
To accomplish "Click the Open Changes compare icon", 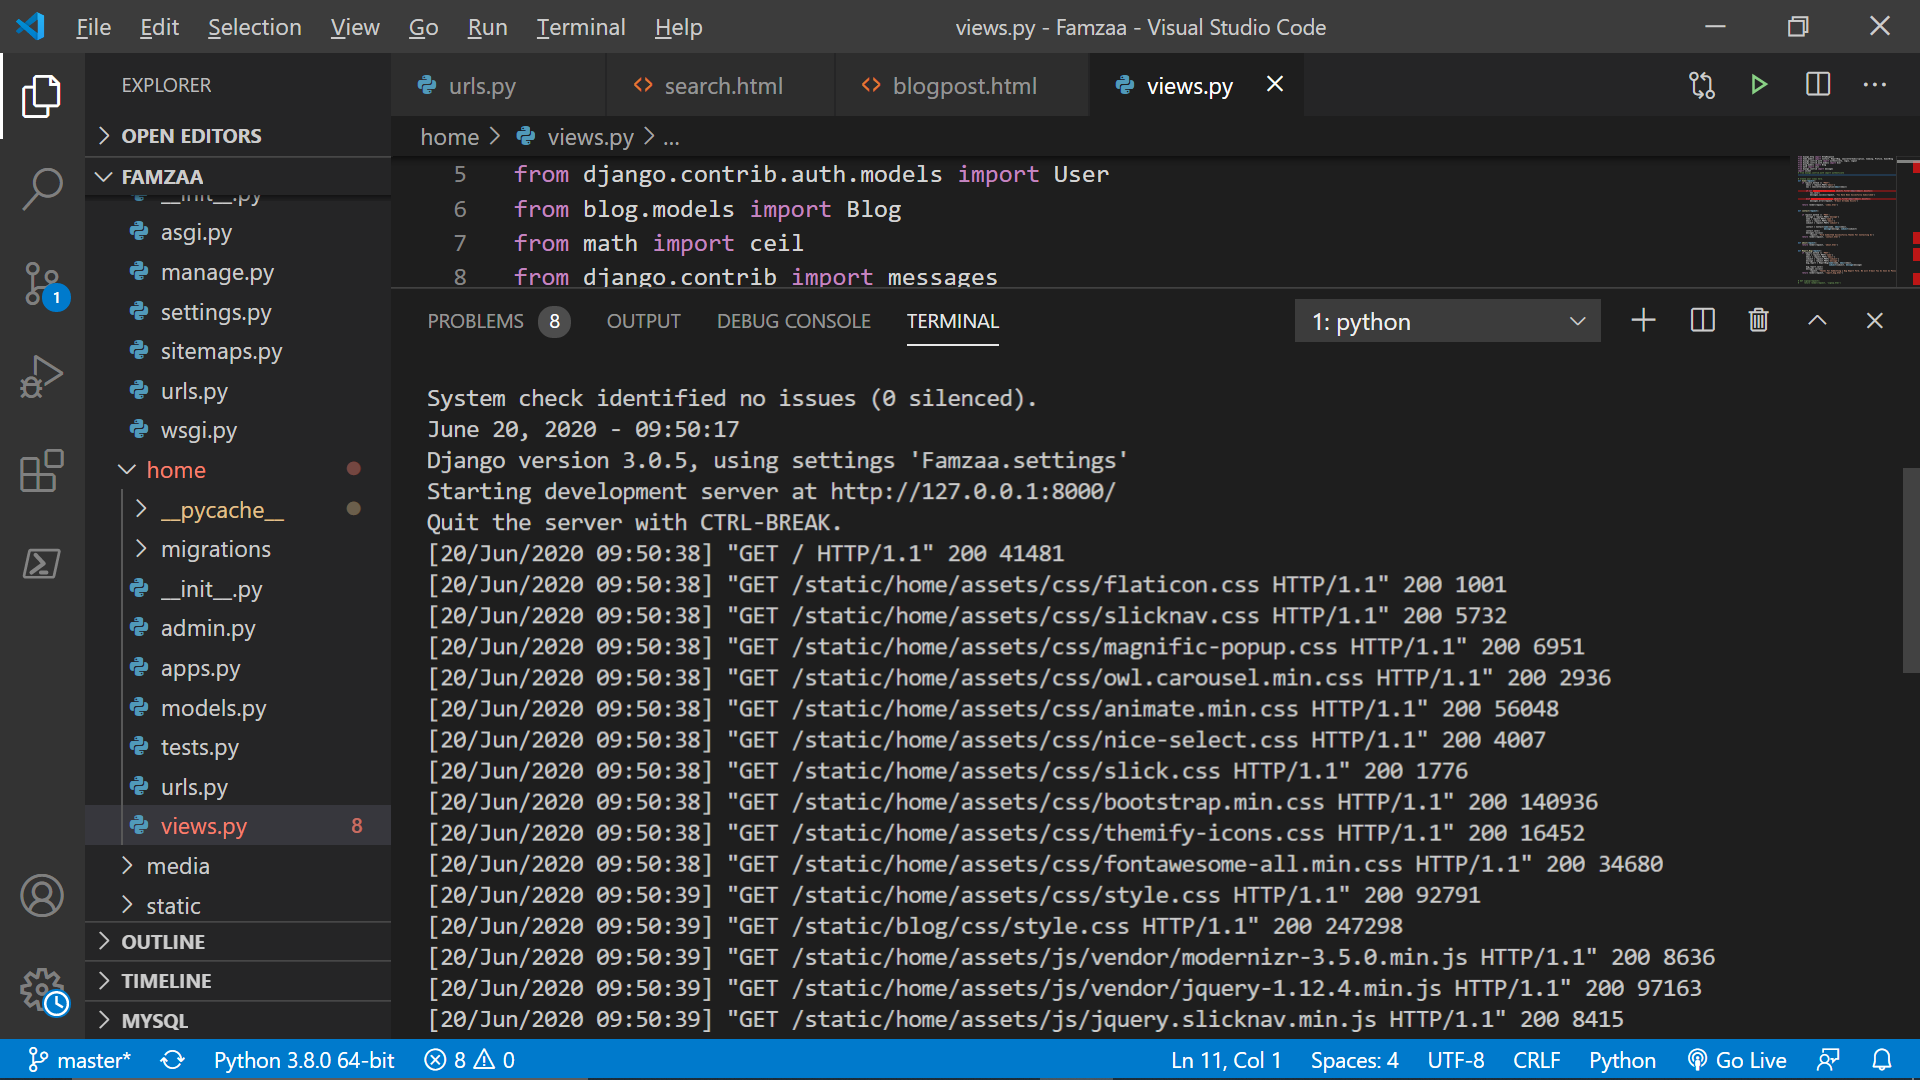I will click(1702, 85).
